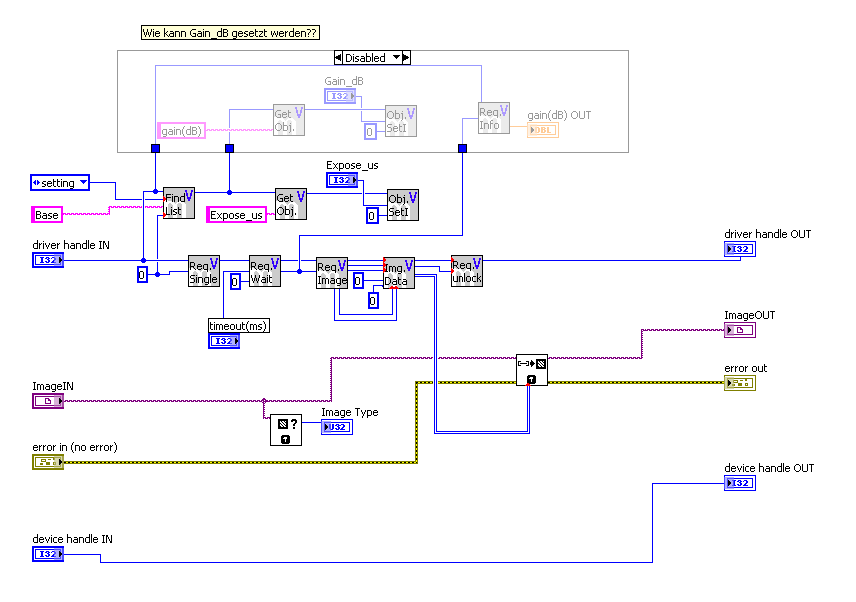Click the 0 constant beside enabled Obj. SetI
Image resolution: width=856 pixels, height=602 pixels.
tap(372, 216)
